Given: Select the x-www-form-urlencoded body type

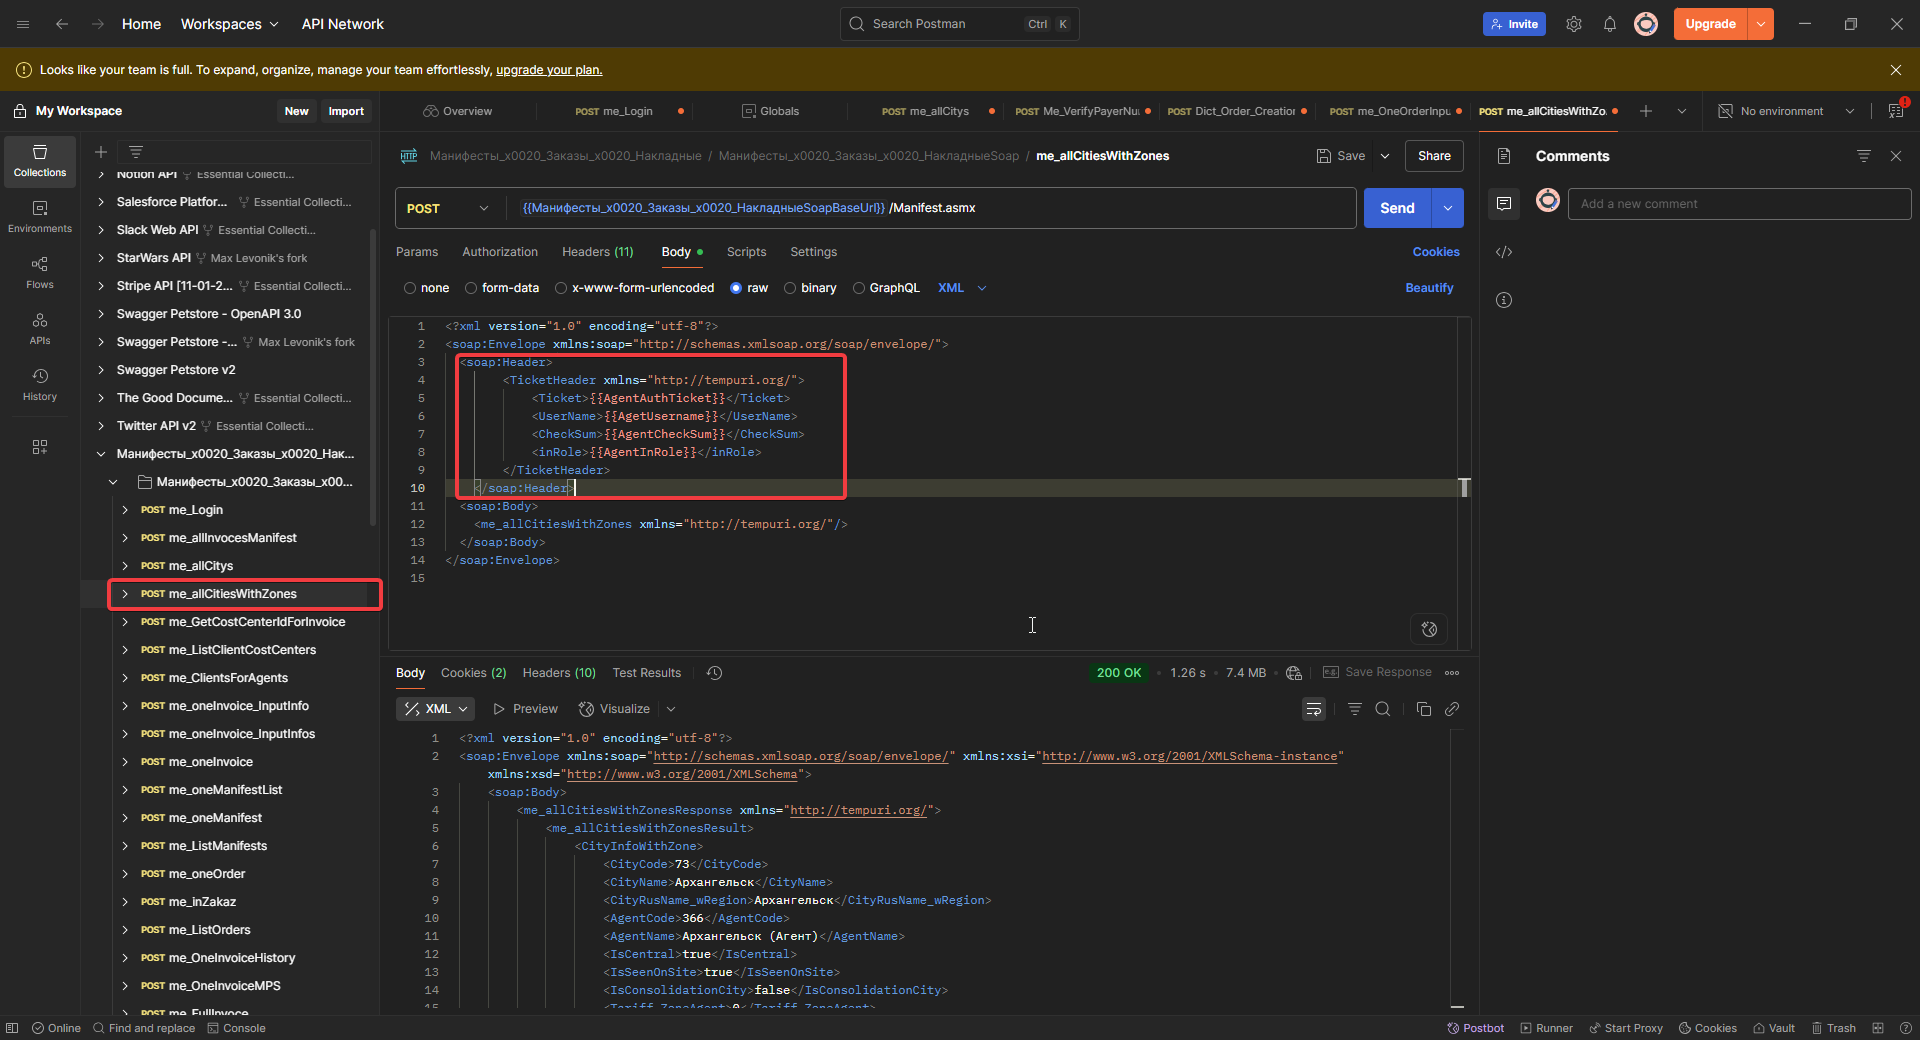Looking at the screenshot, I should 635,288.
